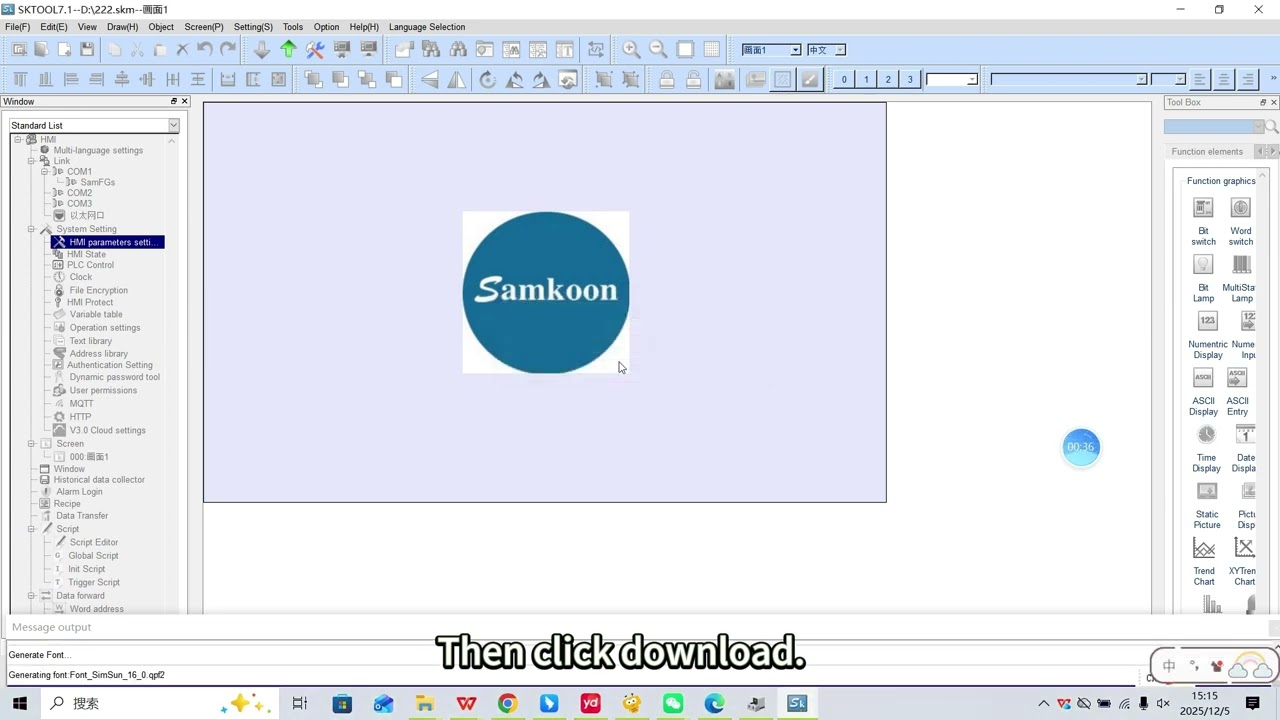Toggle left text alignment button
This screenshot has height=720, width=1280.
coord(1199,79)
